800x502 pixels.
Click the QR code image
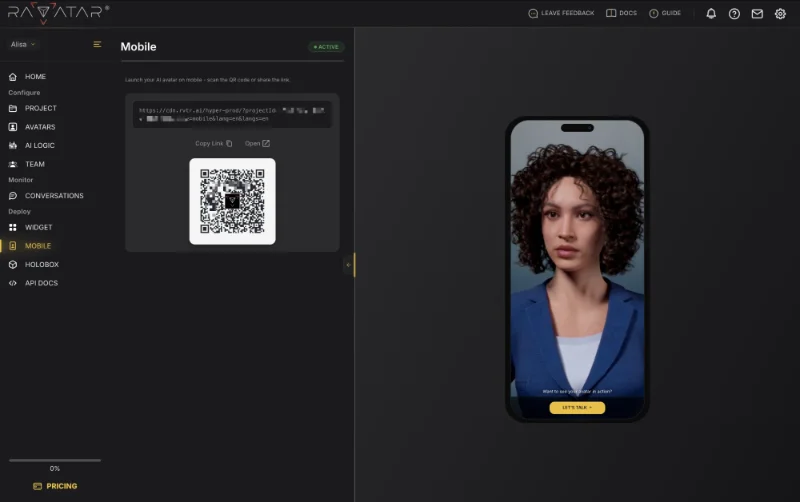232,202
